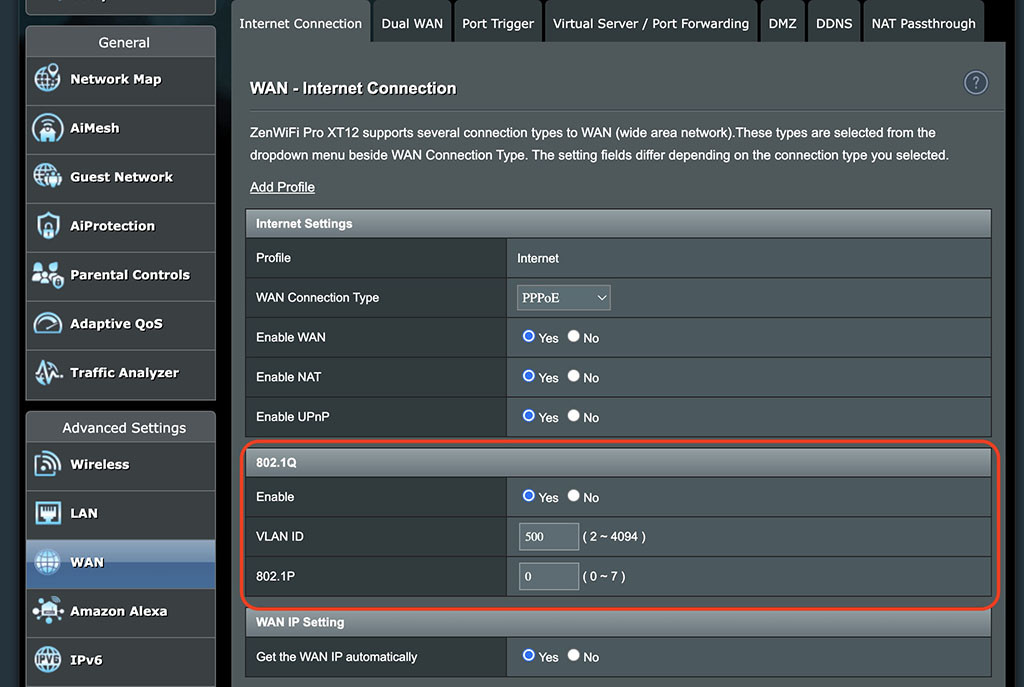Click the Guest Network icon
Image resolution: width=1024 pixels, height=687 pixels.
tap(48, 177)
